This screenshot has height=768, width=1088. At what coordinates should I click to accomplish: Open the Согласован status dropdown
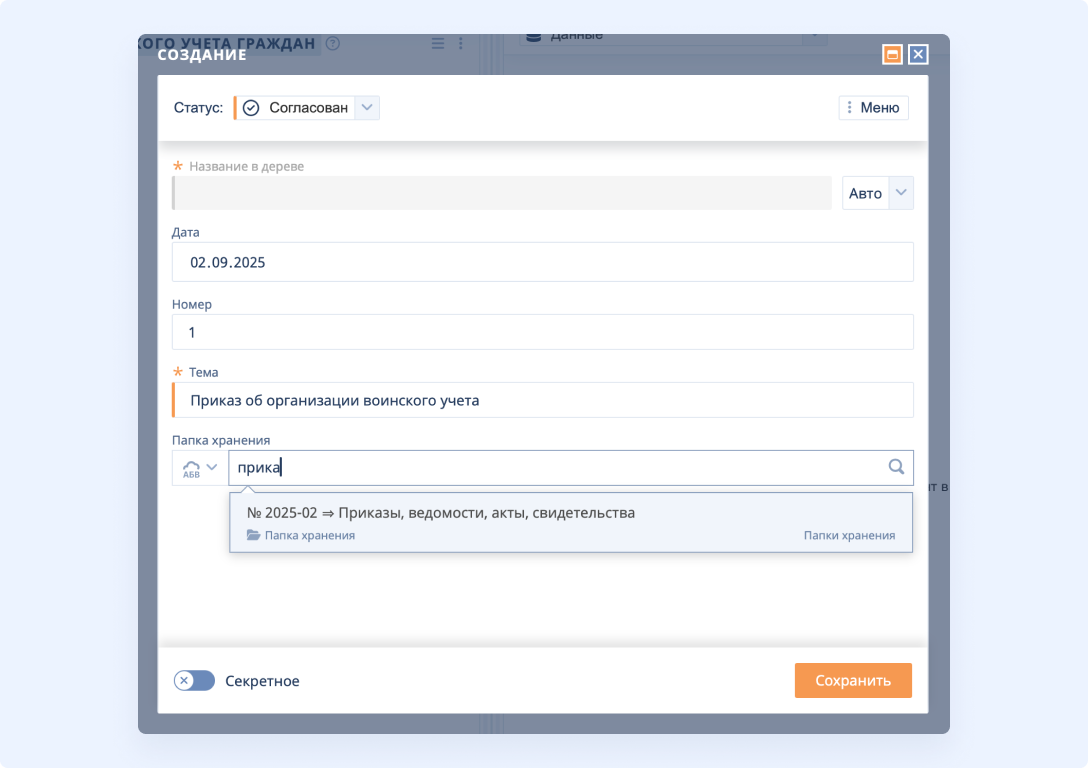(x=367, y=107)
